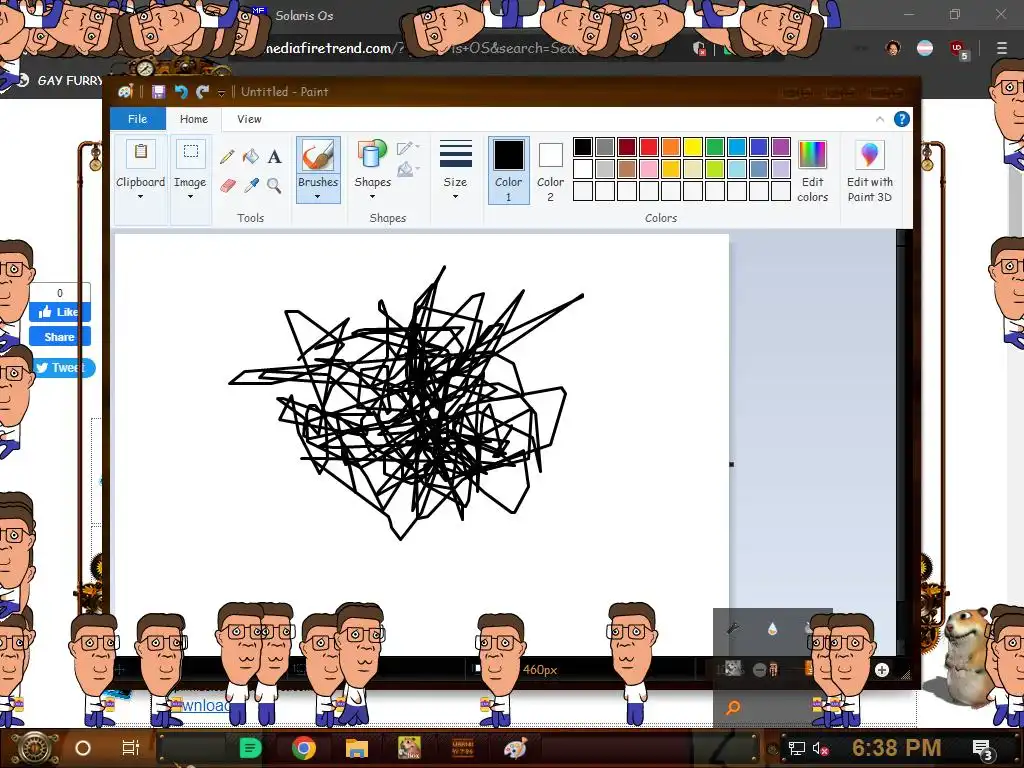This screenshot has width=1024, height=768.
Task: Collapse the ribbon with the chevron
Action: [880, 119]
